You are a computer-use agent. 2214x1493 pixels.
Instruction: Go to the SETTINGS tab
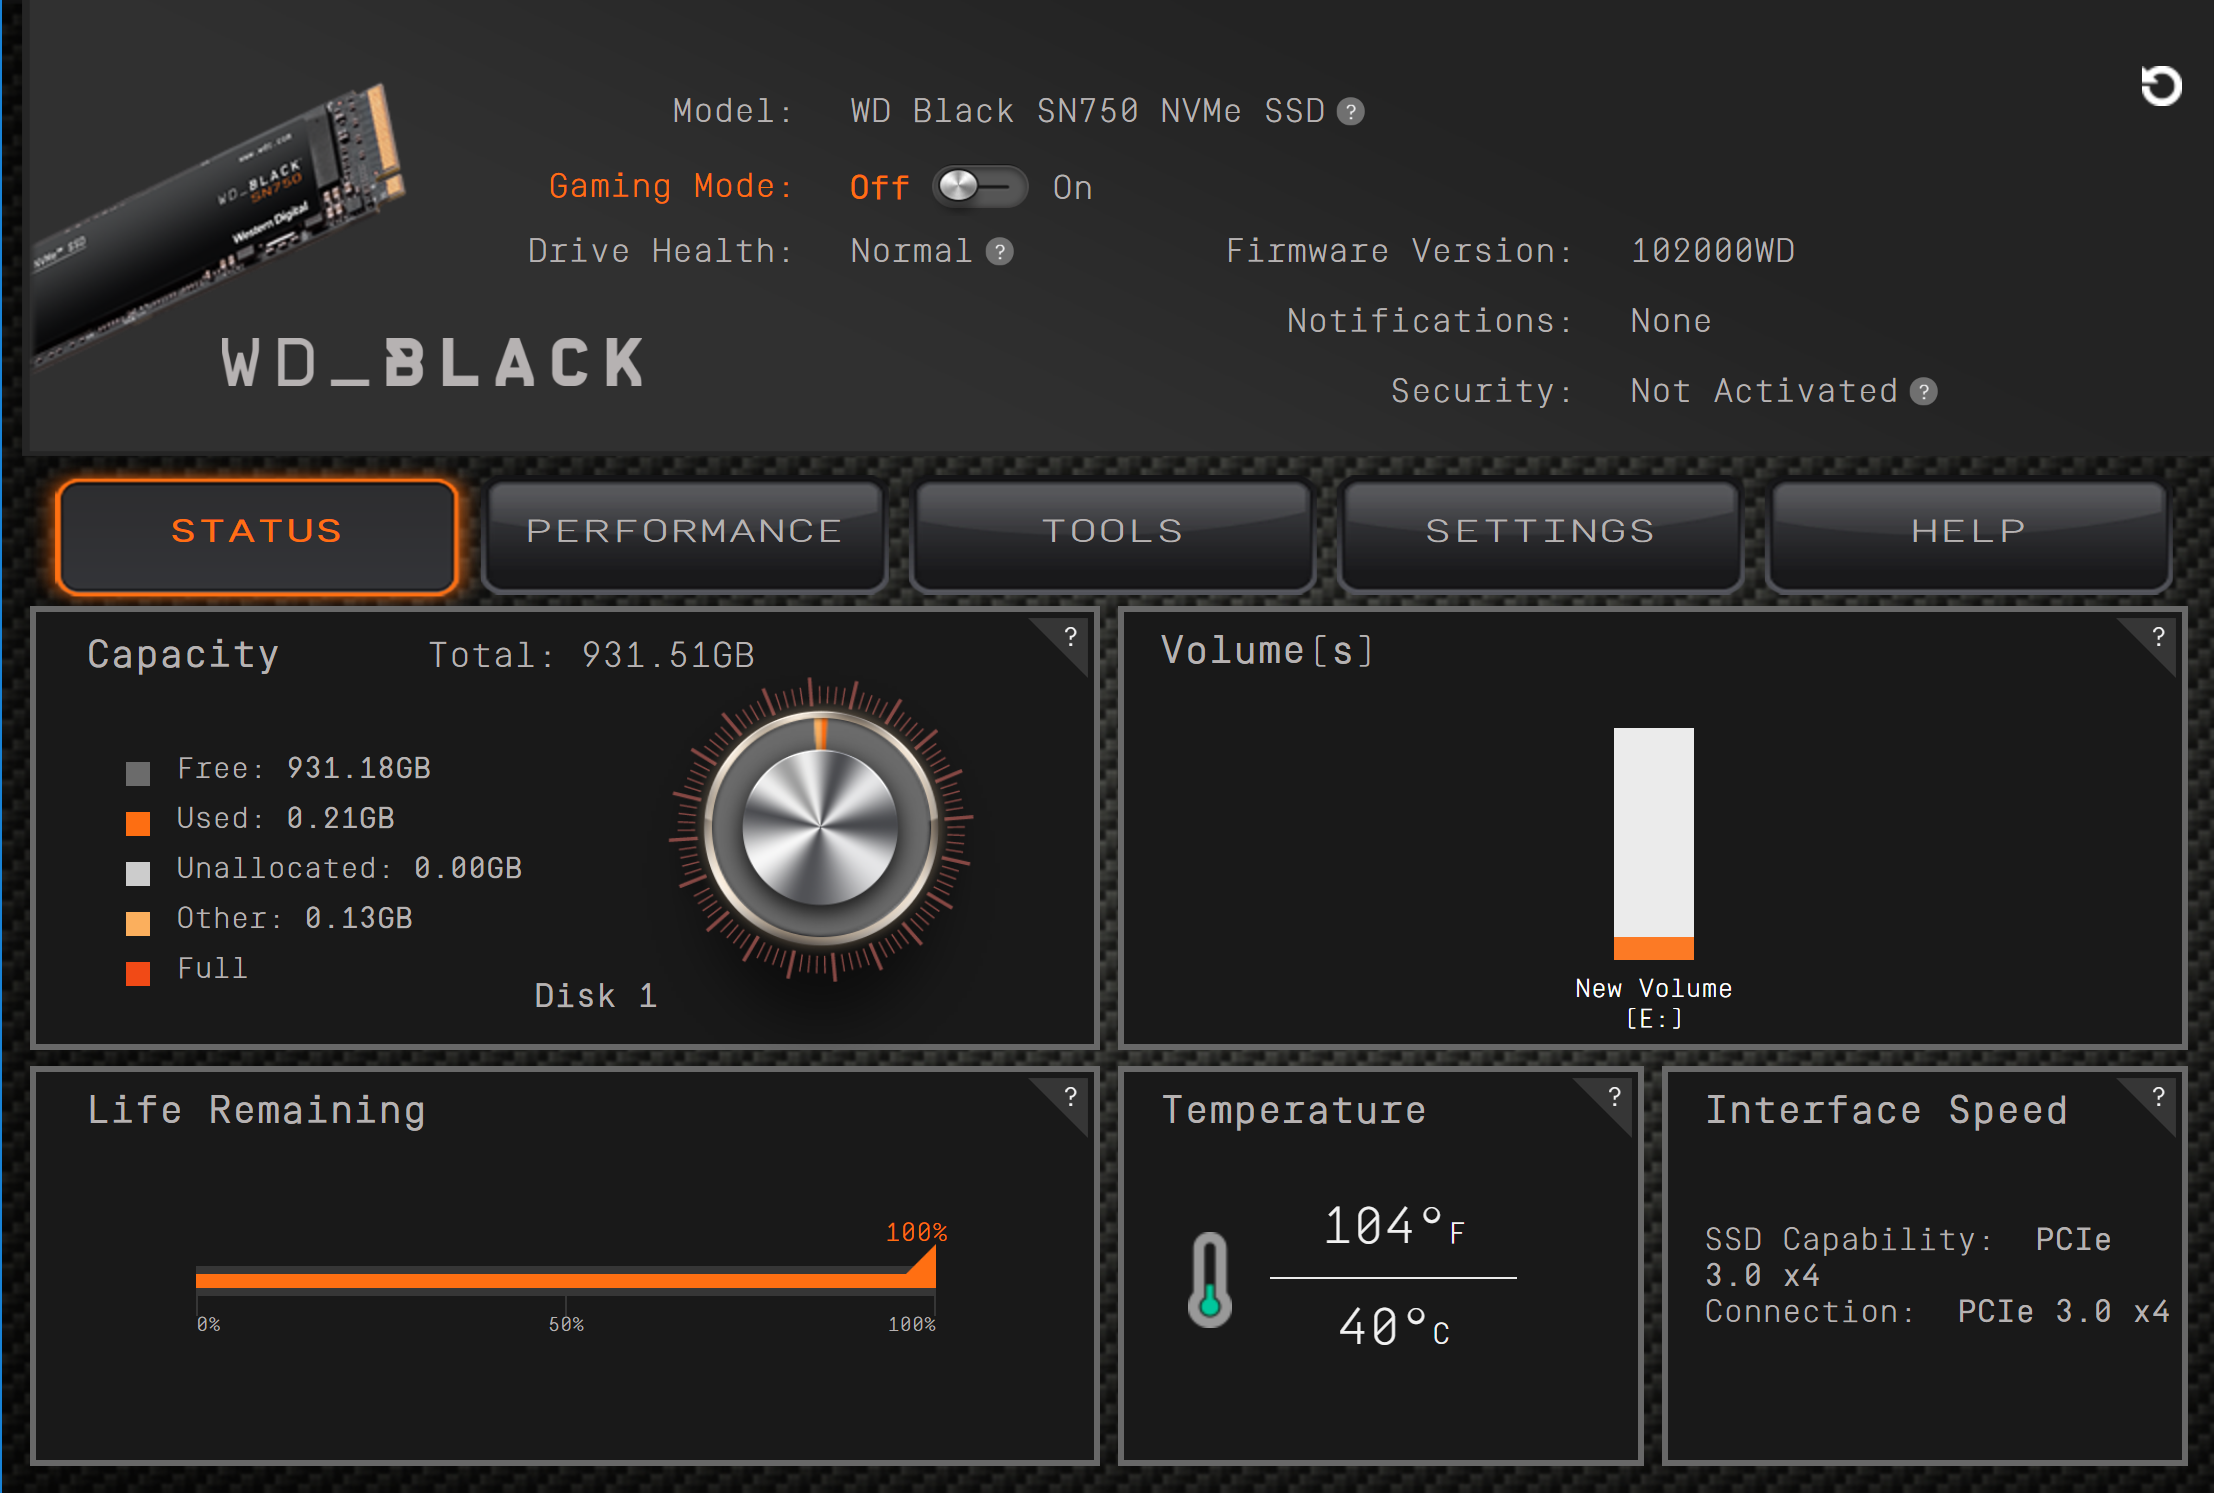[x=1540, y=531]
